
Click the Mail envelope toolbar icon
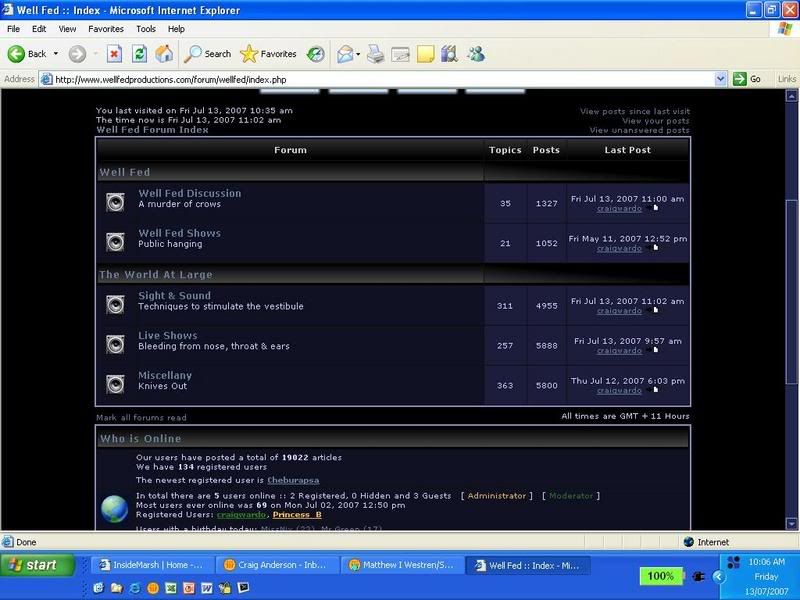345,54
